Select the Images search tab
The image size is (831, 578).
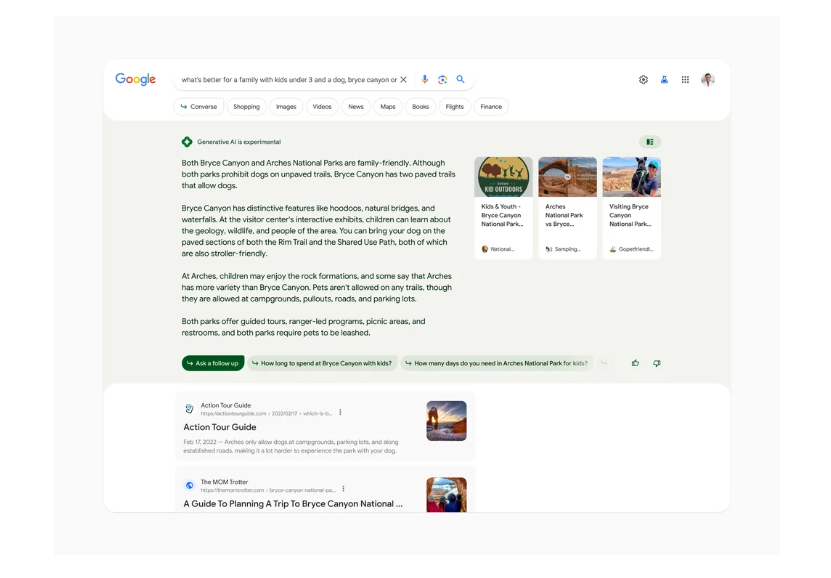(x=286, y=107)
